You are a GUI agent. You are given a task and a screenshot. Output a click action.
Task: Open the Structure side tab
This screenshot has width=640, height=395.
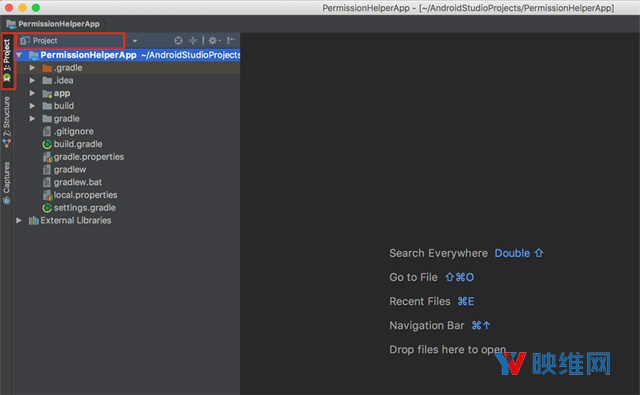click(7, 122)
